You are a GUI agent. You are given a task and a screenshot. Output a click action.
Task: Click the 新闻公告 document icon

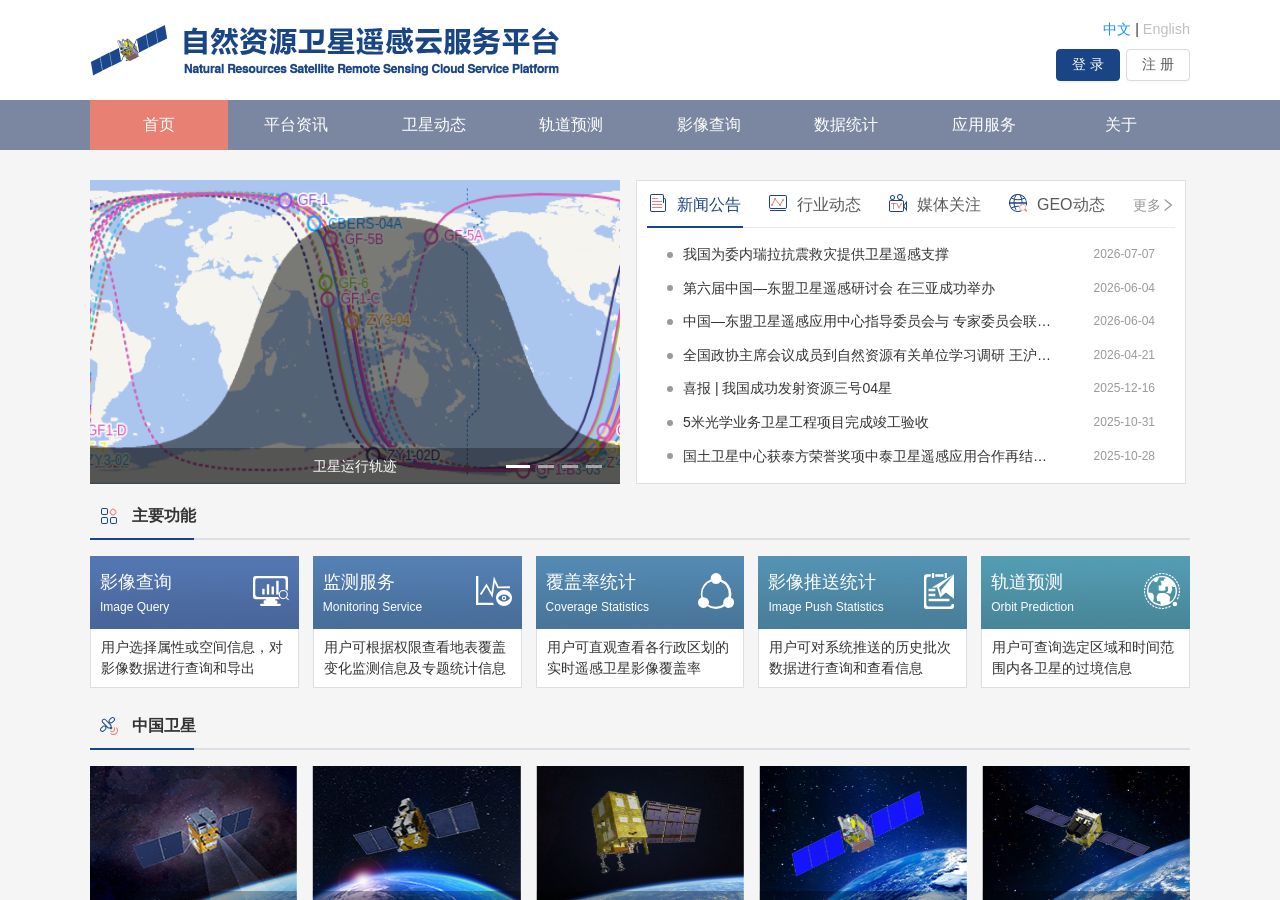[x=658, y=204]
